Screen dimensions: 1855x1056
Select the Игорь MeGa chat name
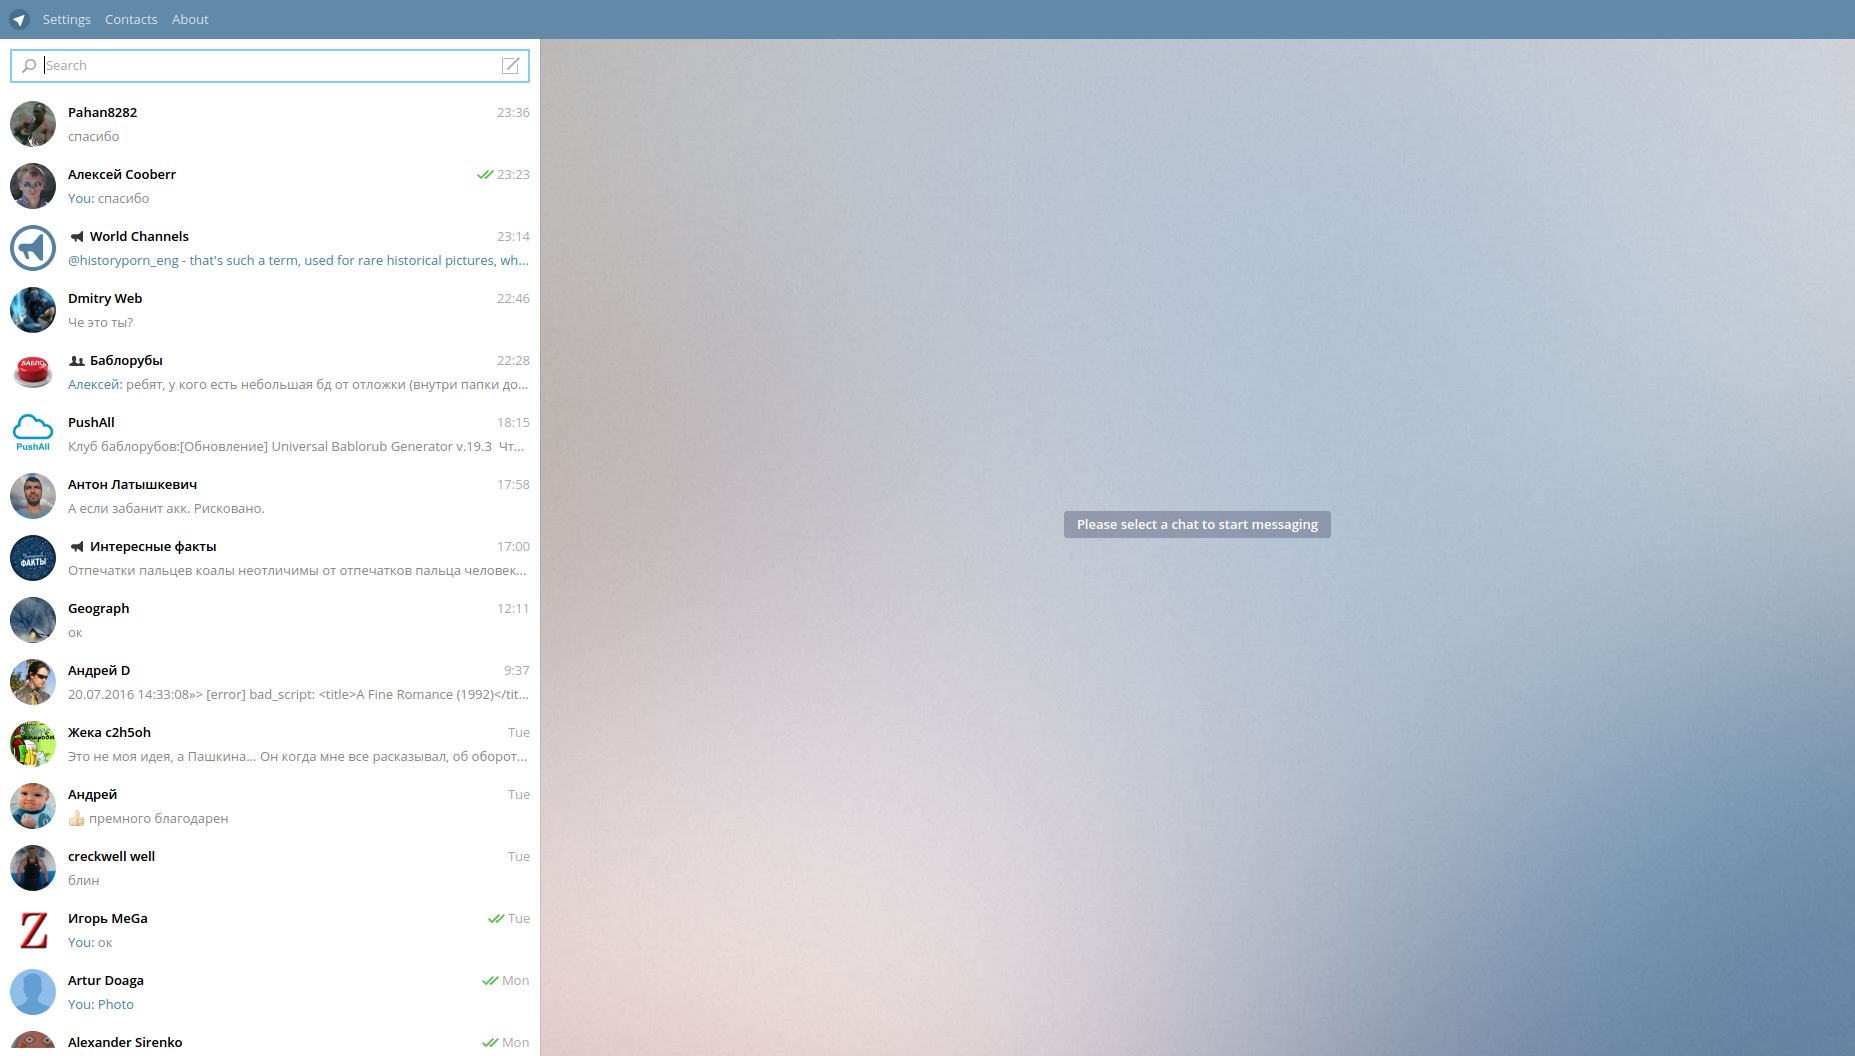(108, 919)
